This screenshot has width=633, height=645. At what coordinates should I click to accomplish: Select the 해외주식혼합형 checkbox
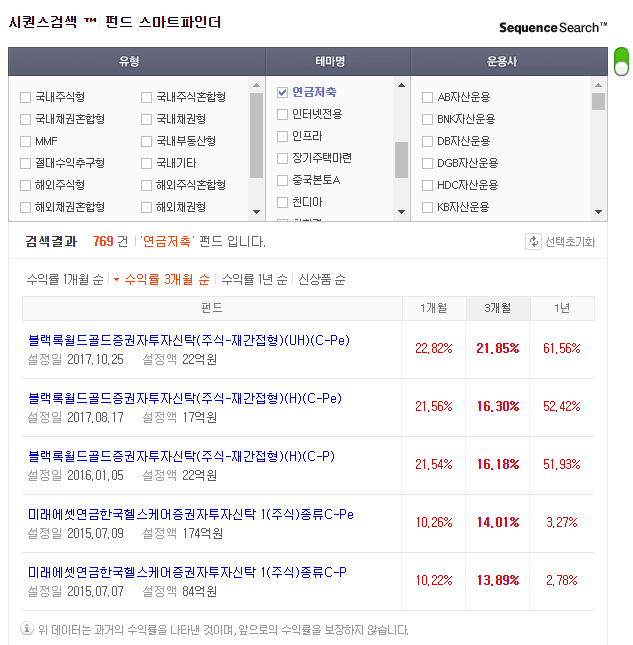pos(146,186)
